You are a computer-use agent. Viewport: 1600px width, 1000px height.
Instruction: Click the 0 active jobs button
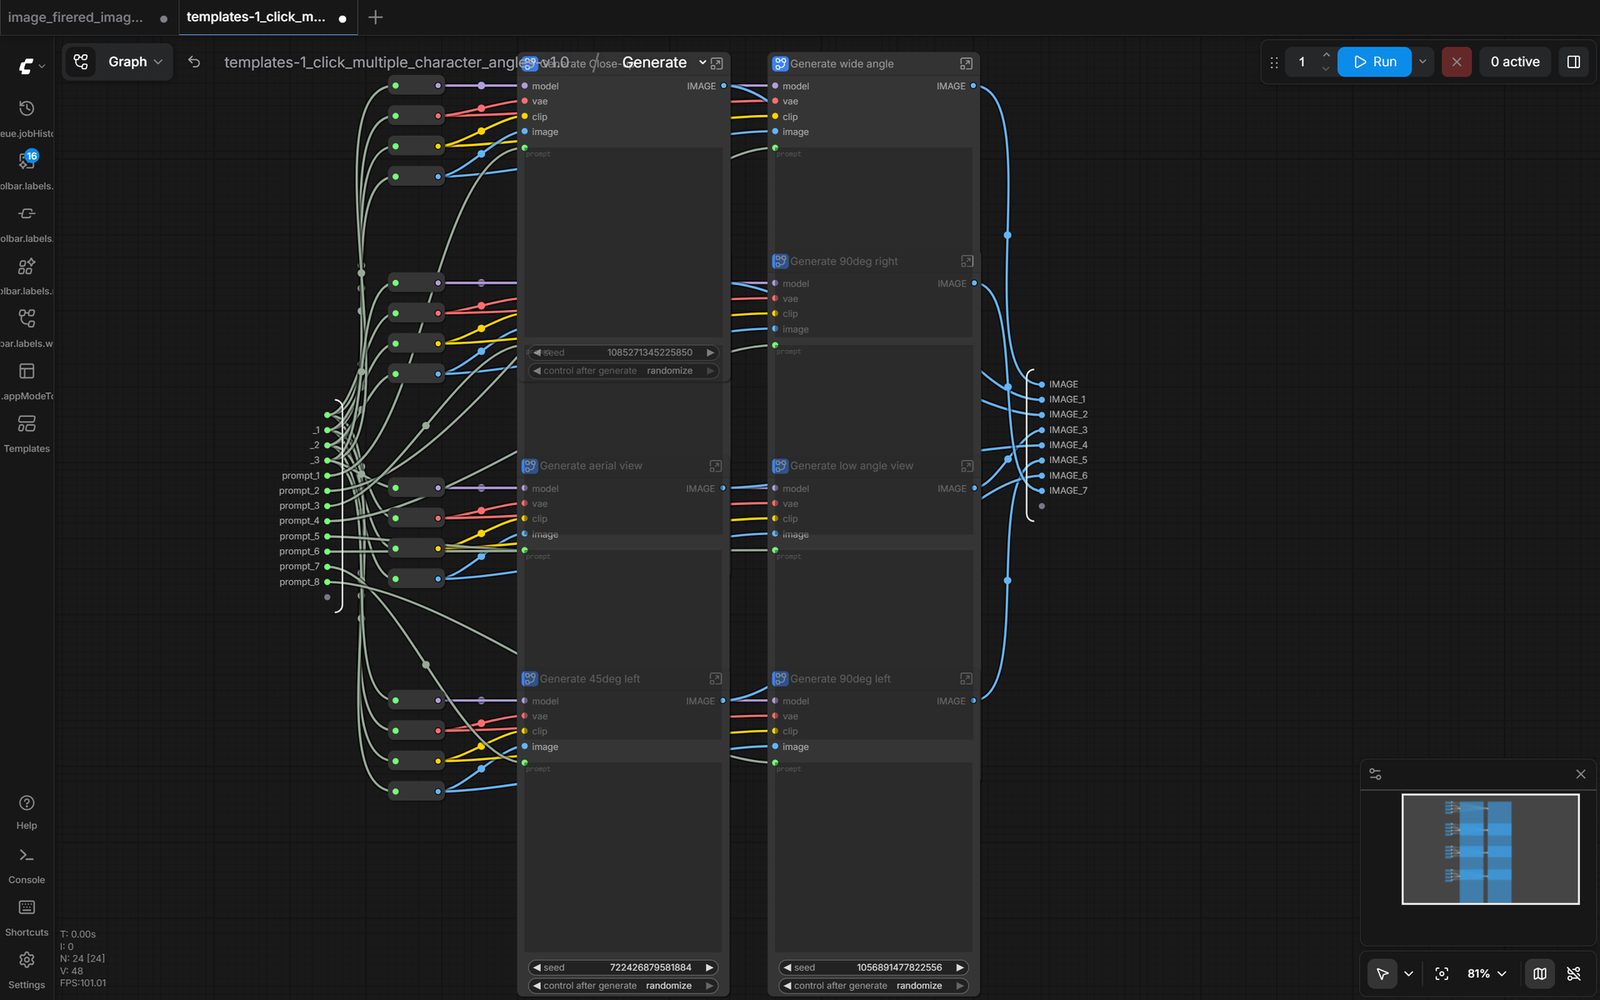[1514, 62]
